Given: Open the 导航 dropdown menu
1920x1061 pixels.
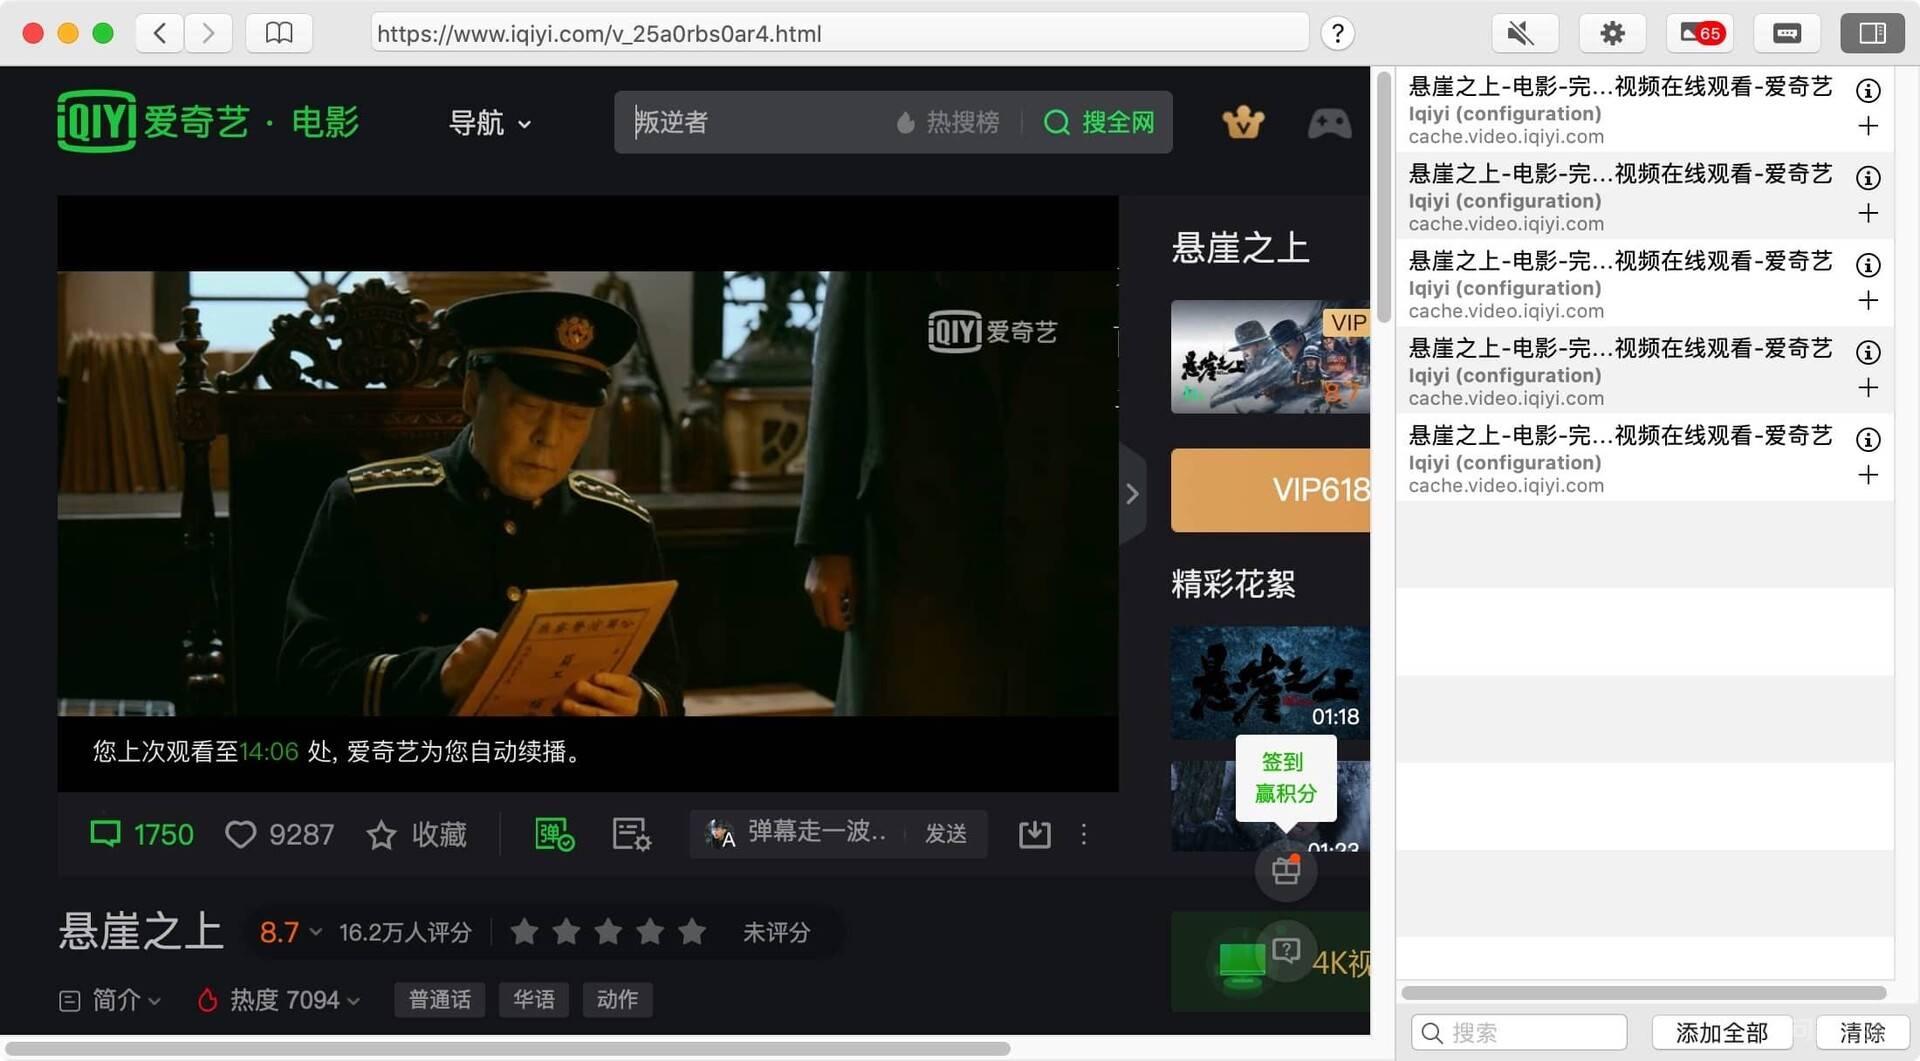Looking at the screenshot, I should pos(490,123).
